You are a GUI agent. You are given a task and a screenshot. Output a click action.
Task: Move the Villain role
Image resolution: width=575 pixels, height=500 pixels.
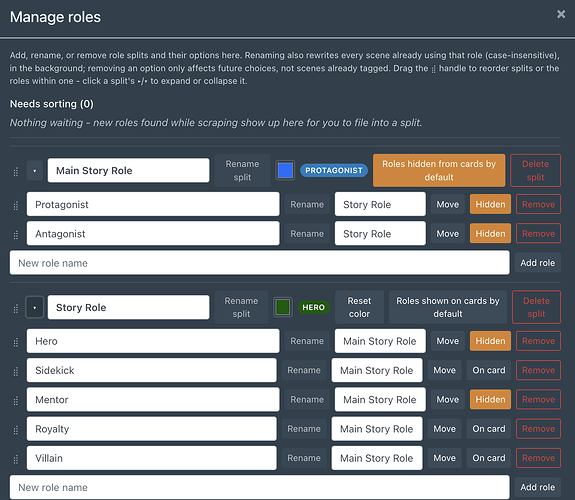[444, 458]
